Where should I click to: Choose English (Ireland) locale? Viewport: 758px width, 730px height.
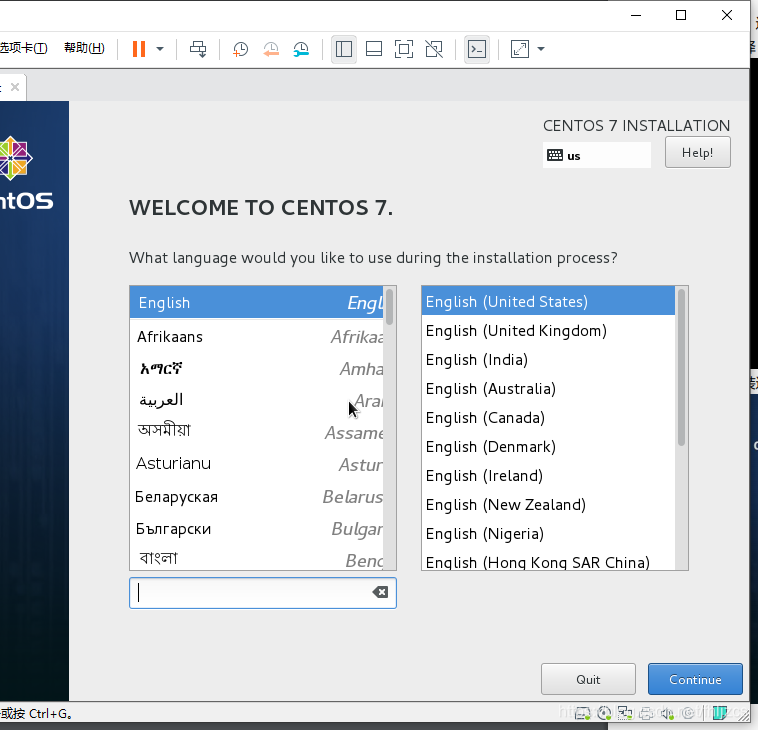tap(548, 476)
